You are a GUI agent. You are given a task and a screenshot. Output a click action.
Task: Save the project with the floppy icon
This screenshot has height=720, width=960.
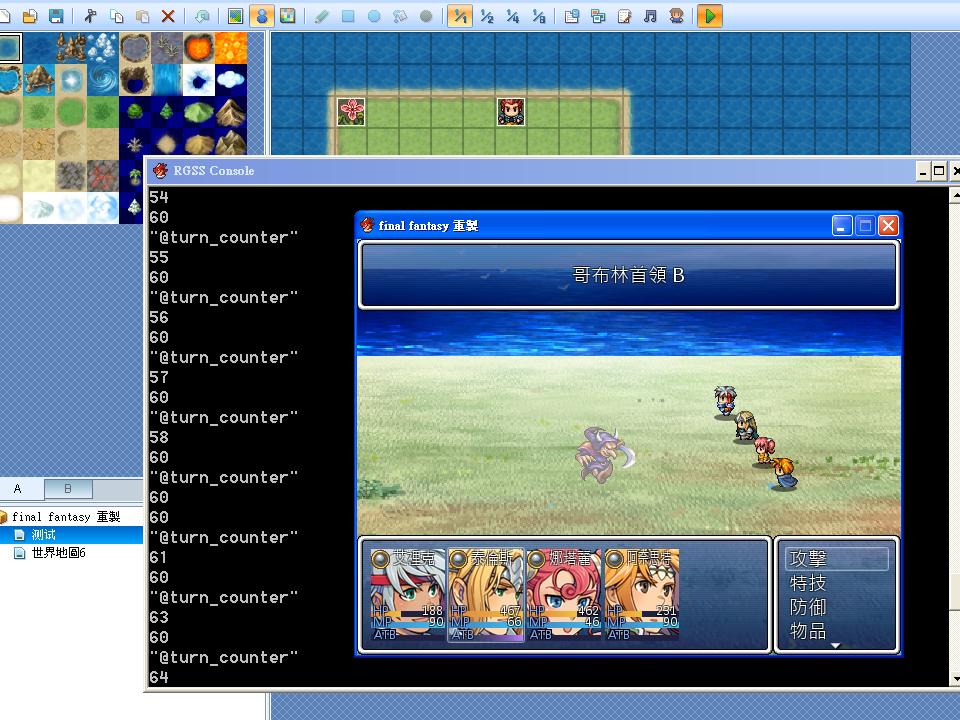tap(56, 16)
